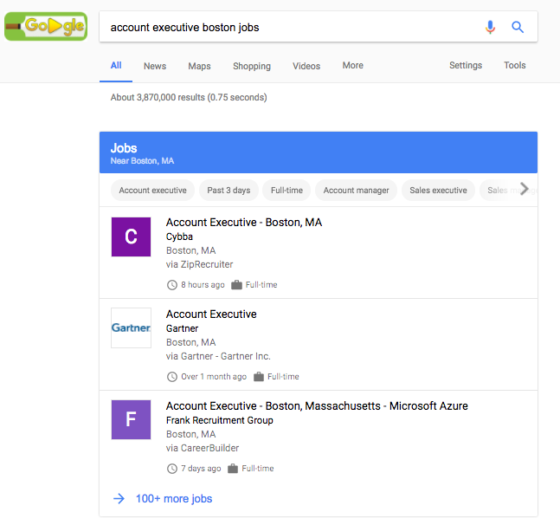Screen dimensions: 560x525
Task: Toggle the Account manager filter chip
Action: [x=356, y=190]
